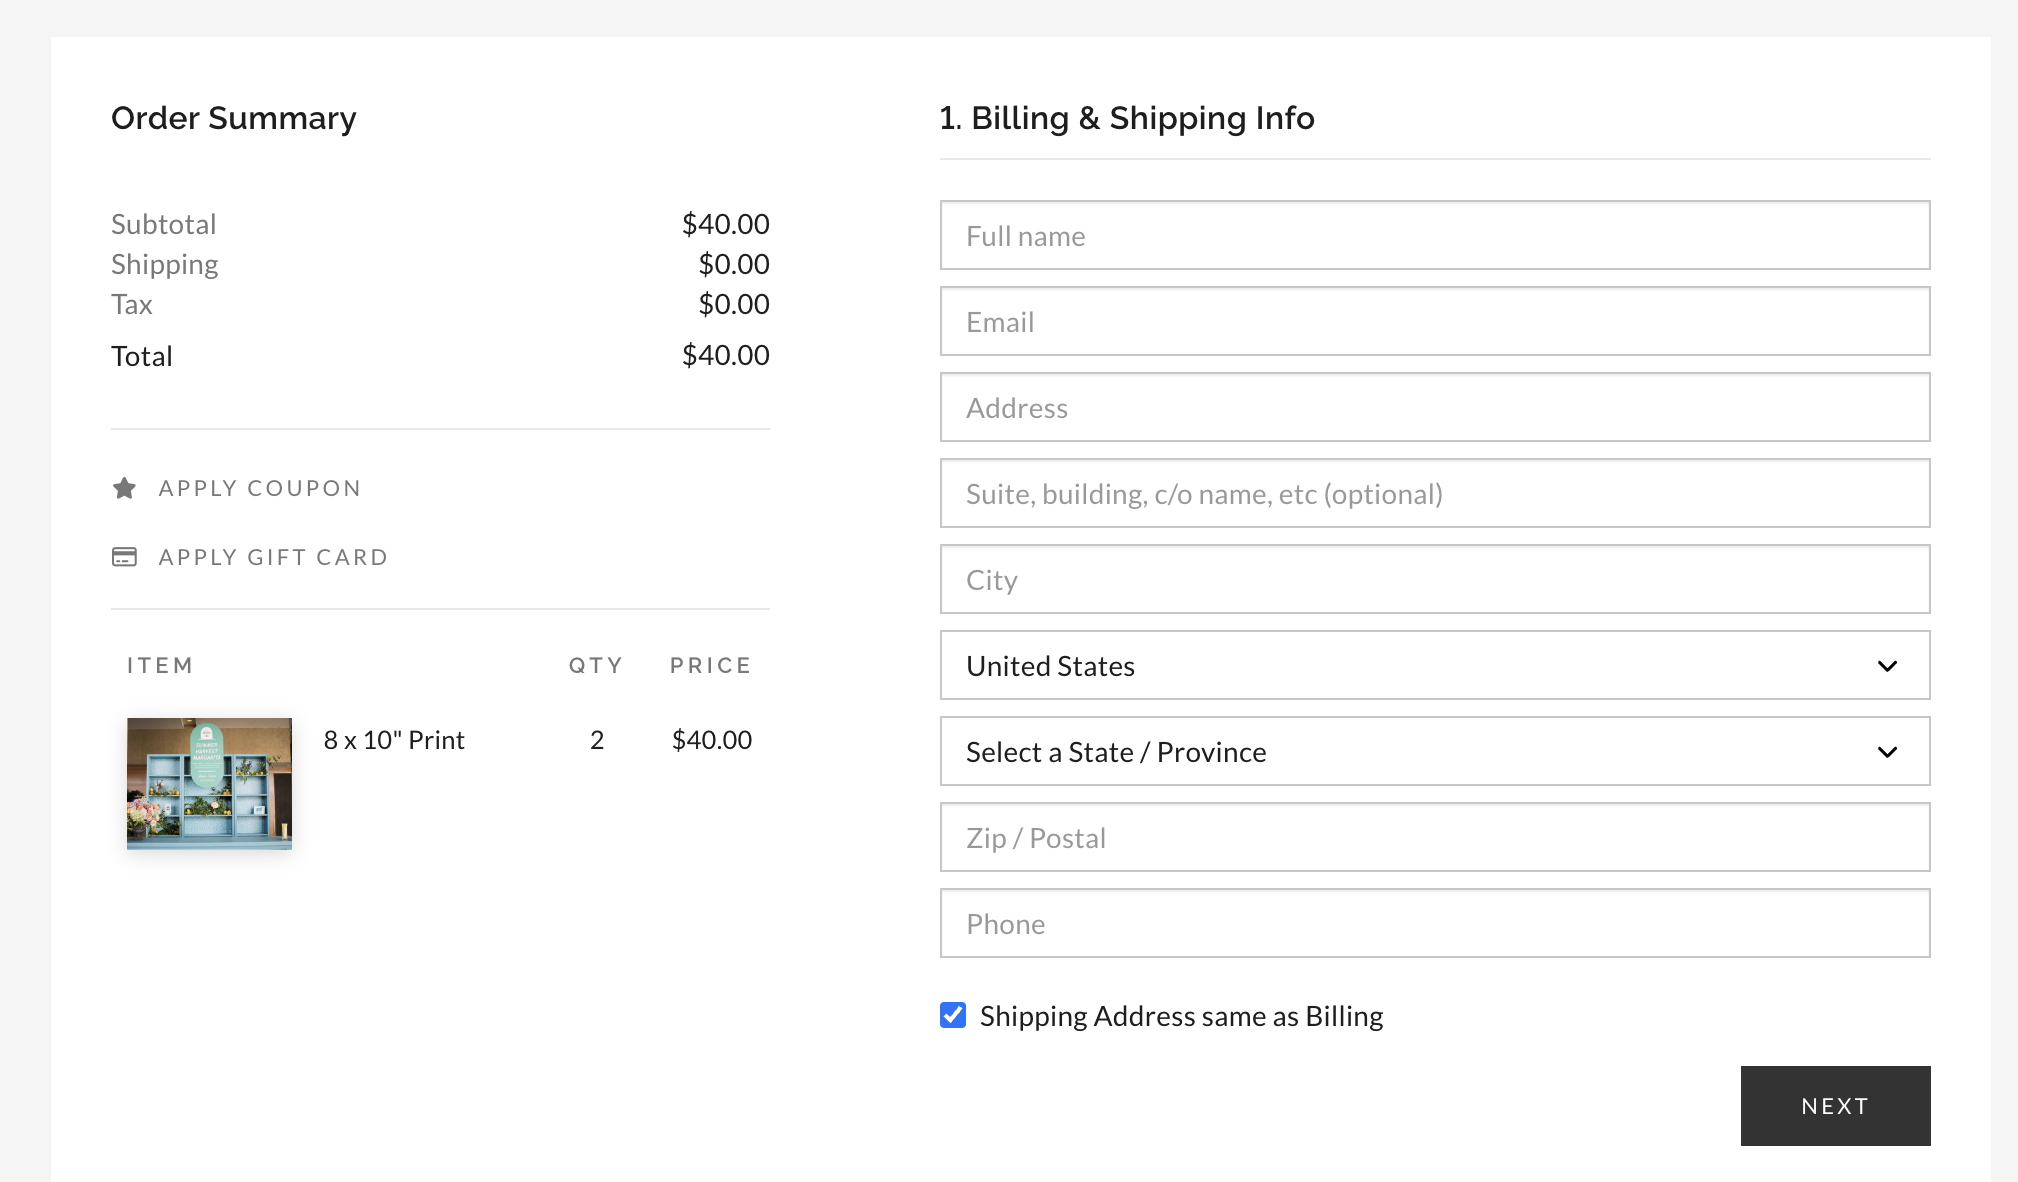Image resolution: width=2018 pixels, height=1182 pixels.
Task: Click the 8 x 10" Print item name
Action: point(394,740)
